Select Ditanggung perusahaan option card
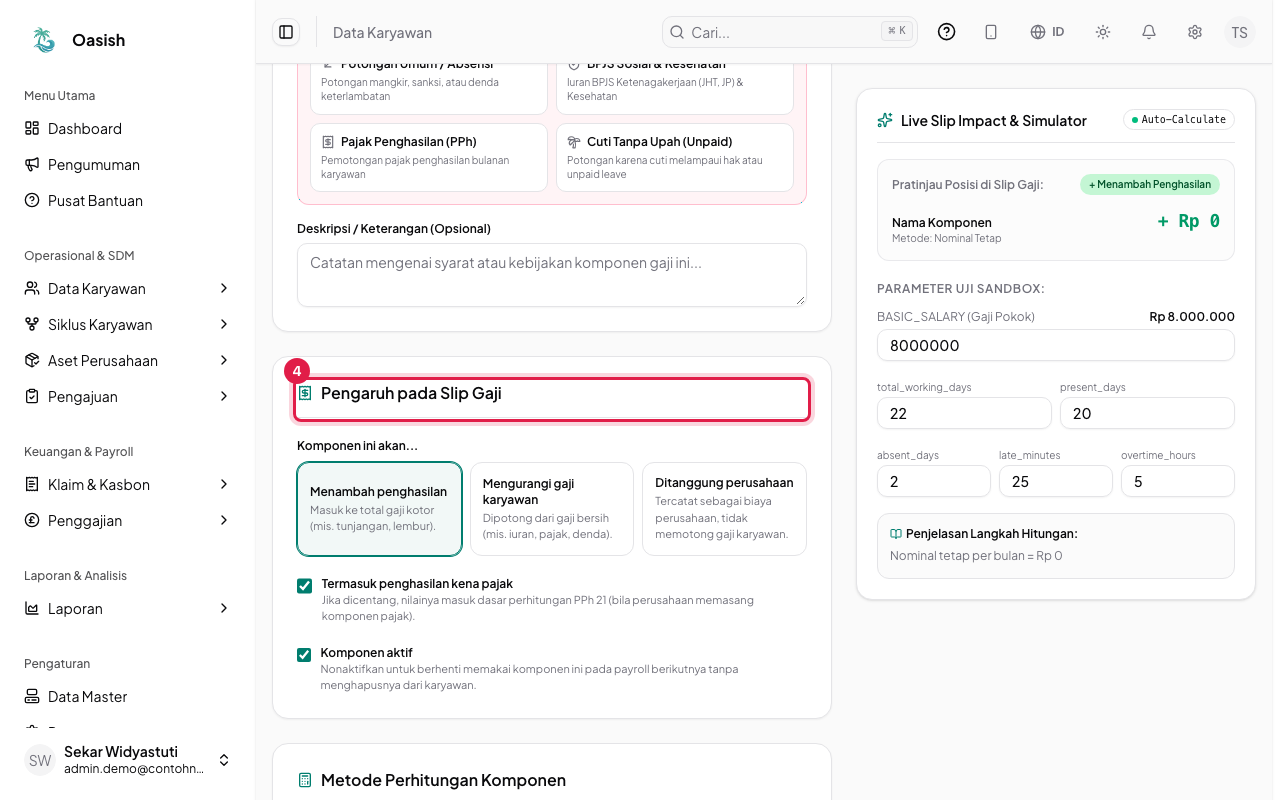The width and height of the screenshot is (1280, 800). tap(724, 509)
